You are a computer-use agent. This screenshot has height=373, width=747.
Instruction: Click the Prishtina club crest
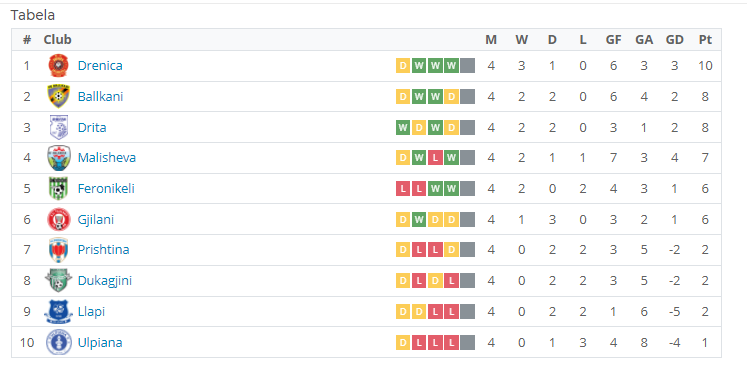click(59, 250)
